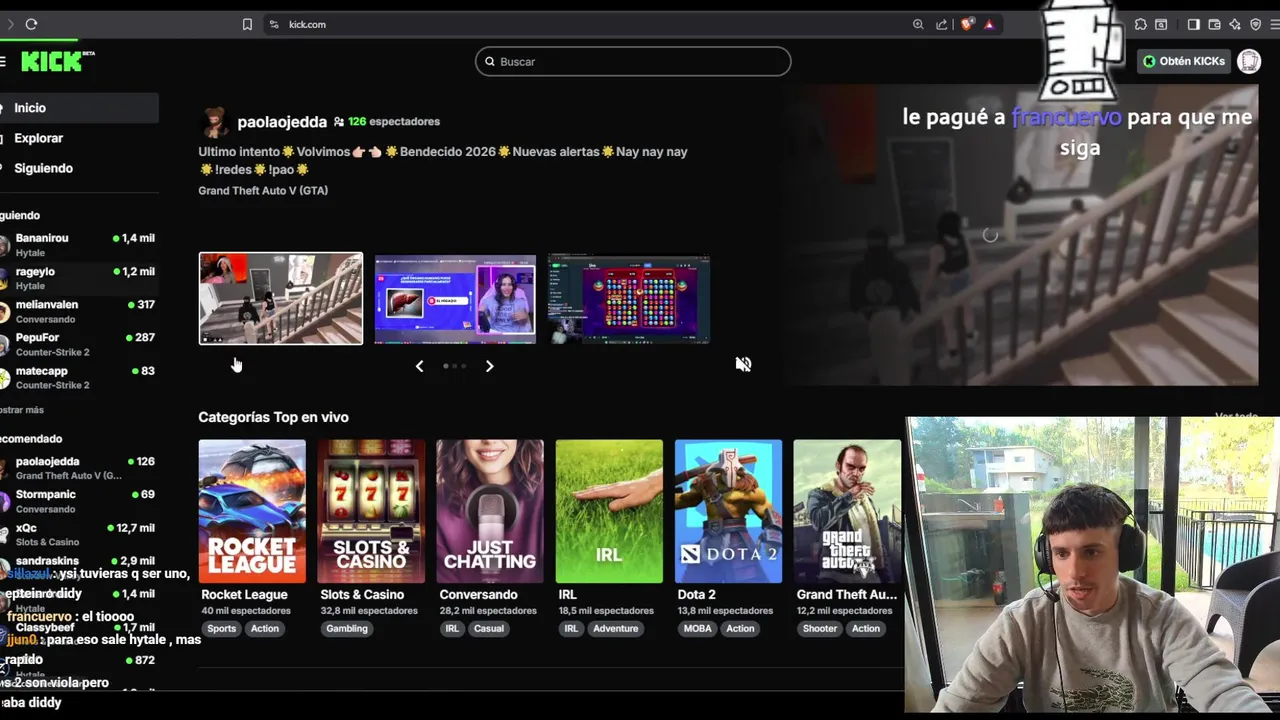Open rageylo channel in sidebar
The width and height of the screenshot is (1280, 720).
pyautogui.click(x=79, y=278)
